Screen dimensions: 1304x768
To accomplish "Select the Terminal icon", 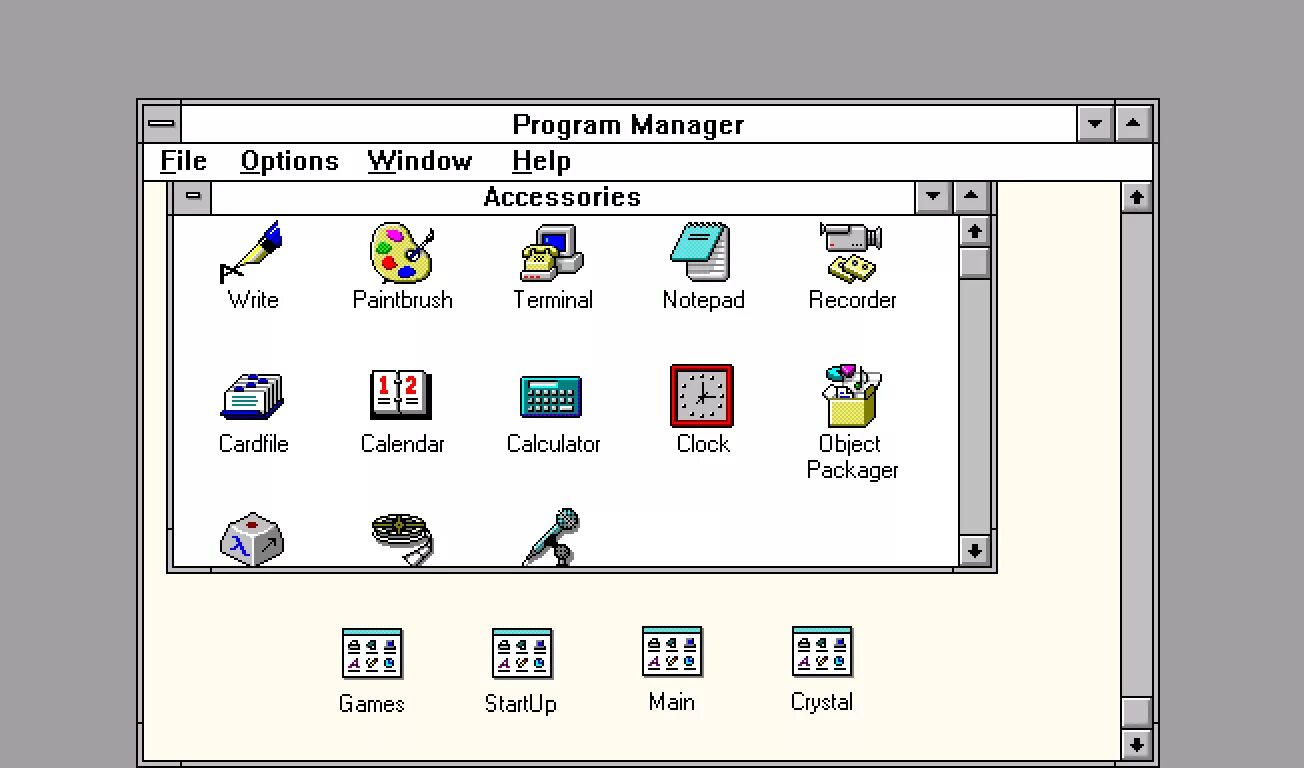I will coord(552,253).
